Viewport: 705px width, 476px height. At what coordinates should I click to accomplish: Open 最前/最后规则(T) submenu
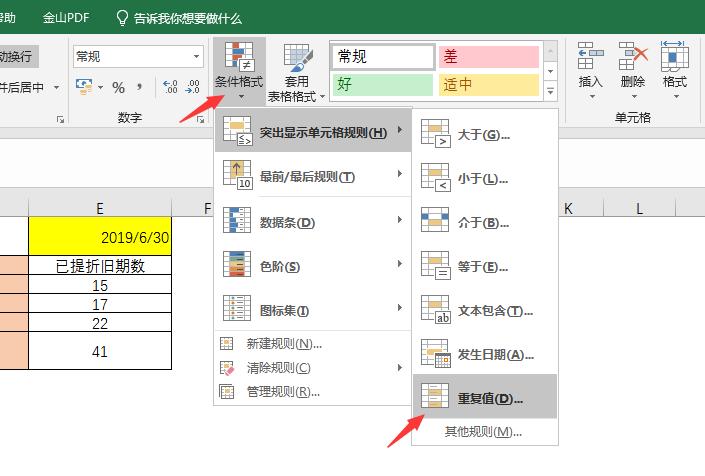point(313,175)
